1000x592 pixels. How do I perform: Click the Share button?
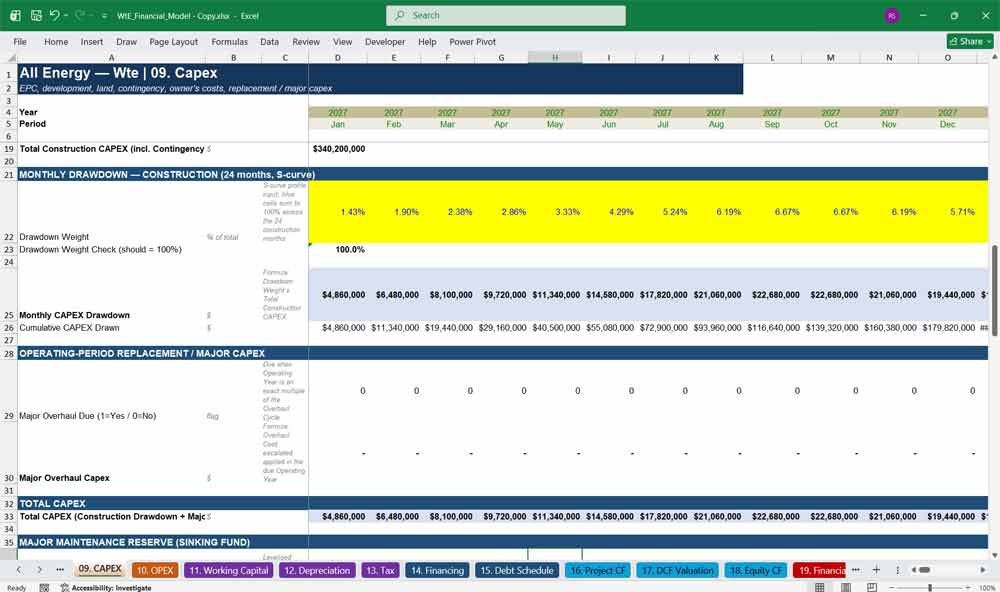pyautogui.click(x=970, y=41)
